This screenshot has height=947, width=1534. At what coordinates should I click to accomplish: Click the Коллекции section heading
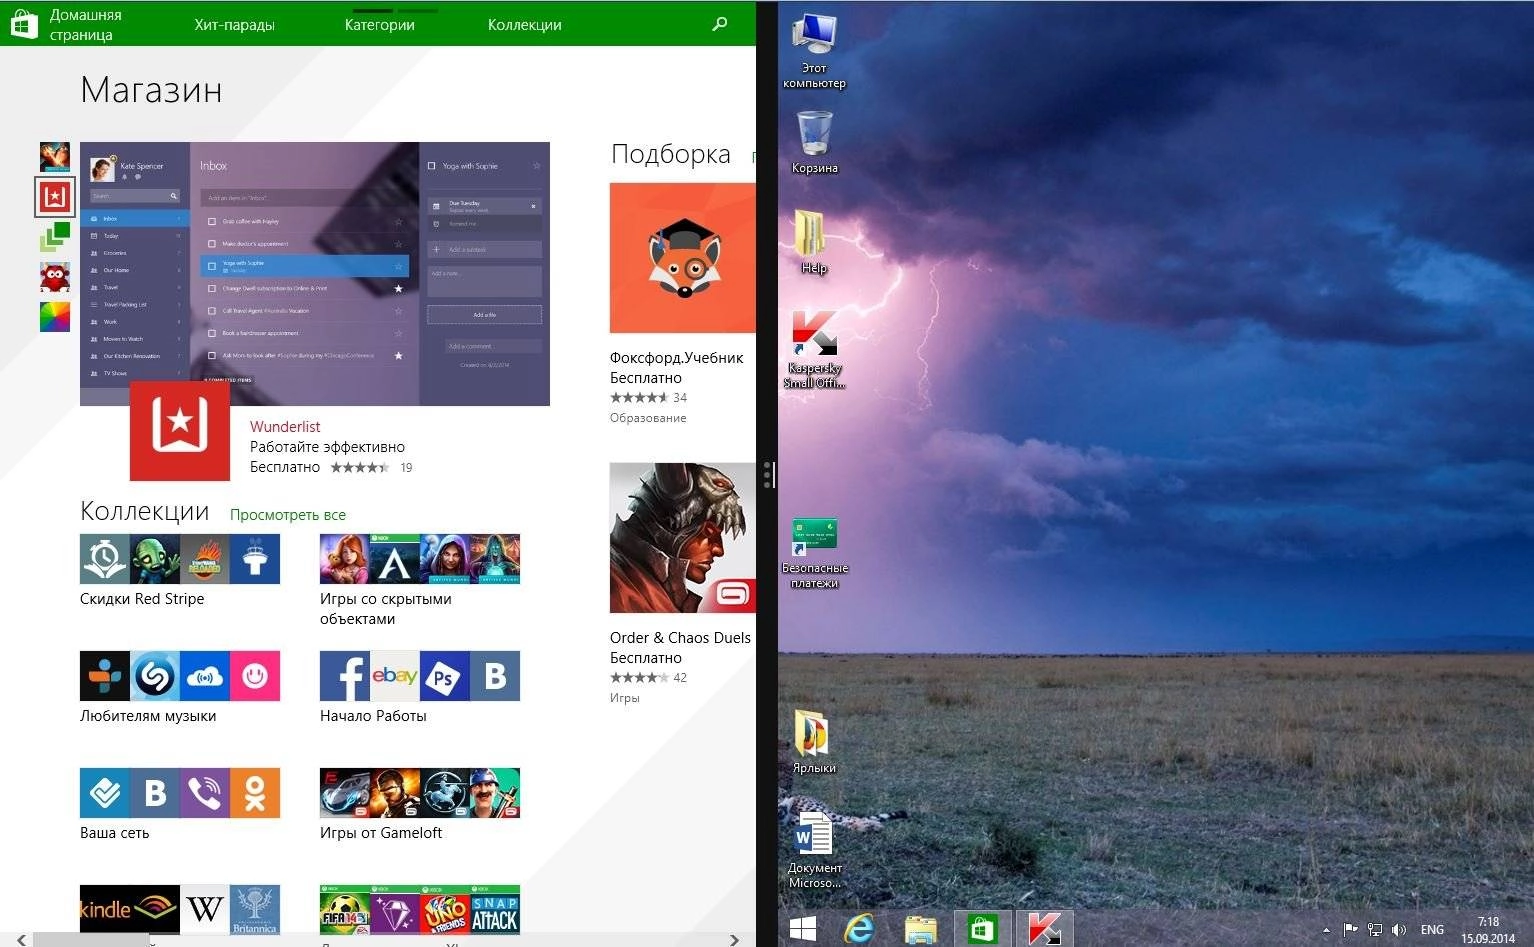coord(145,512)
